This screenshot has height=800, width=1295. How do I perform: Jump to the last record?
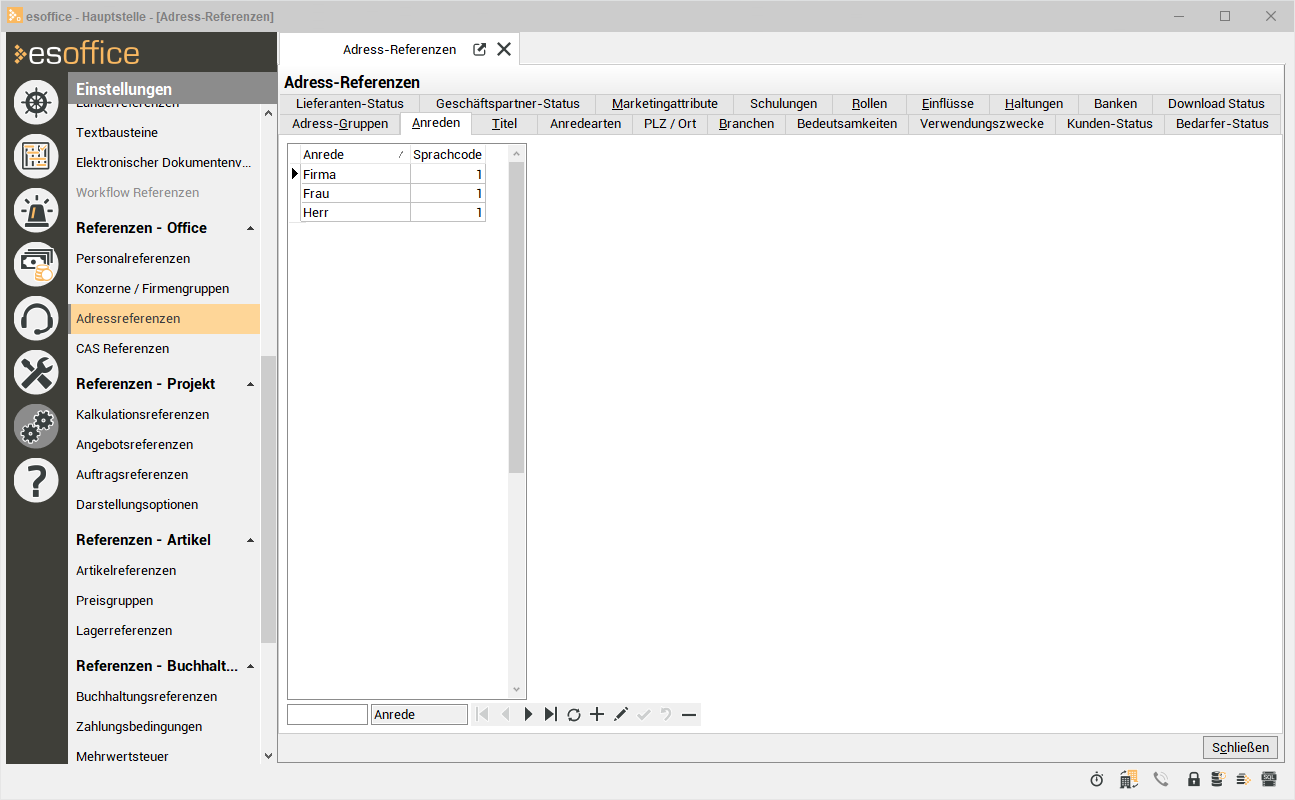[551, 714]
